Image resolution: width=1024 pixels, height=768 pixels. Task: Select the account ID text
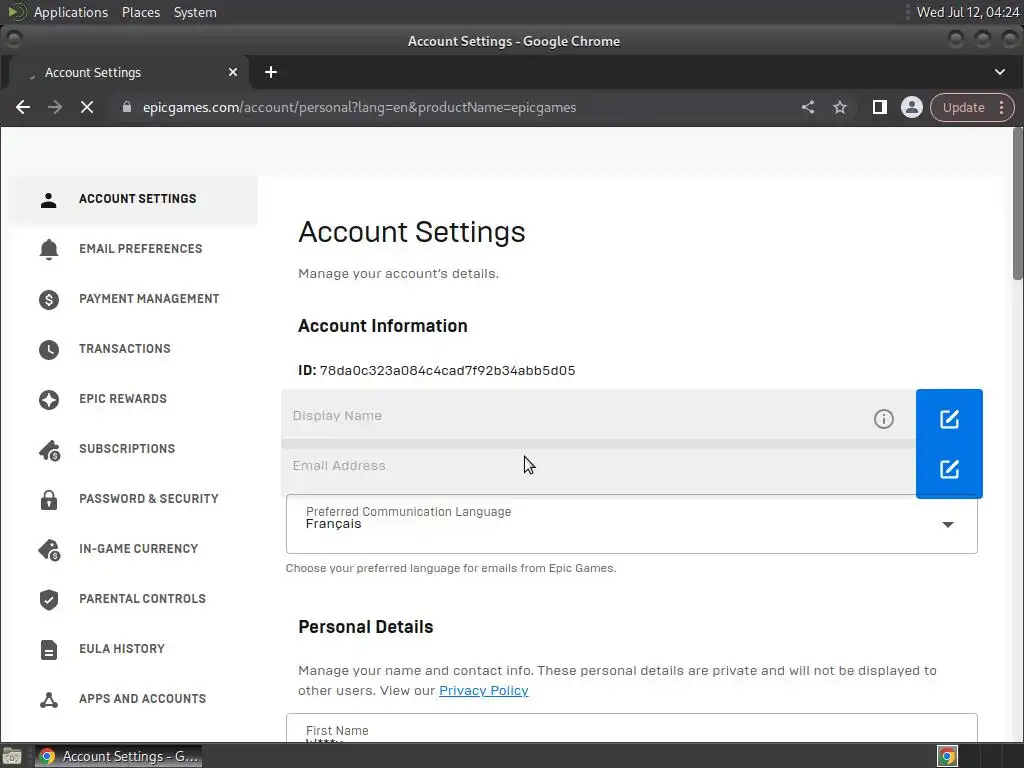click(x=447, y=371)
